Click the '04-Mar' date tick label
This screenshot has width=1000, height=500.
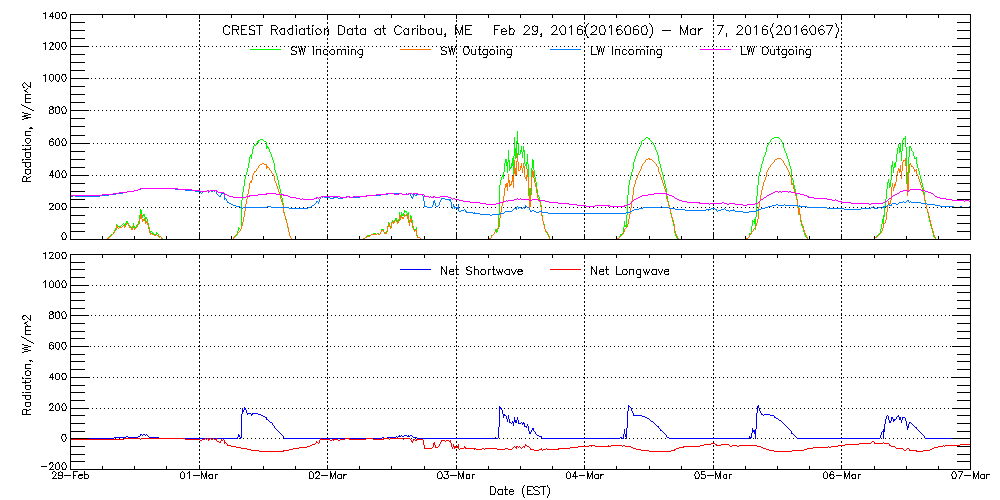point(585,476)
